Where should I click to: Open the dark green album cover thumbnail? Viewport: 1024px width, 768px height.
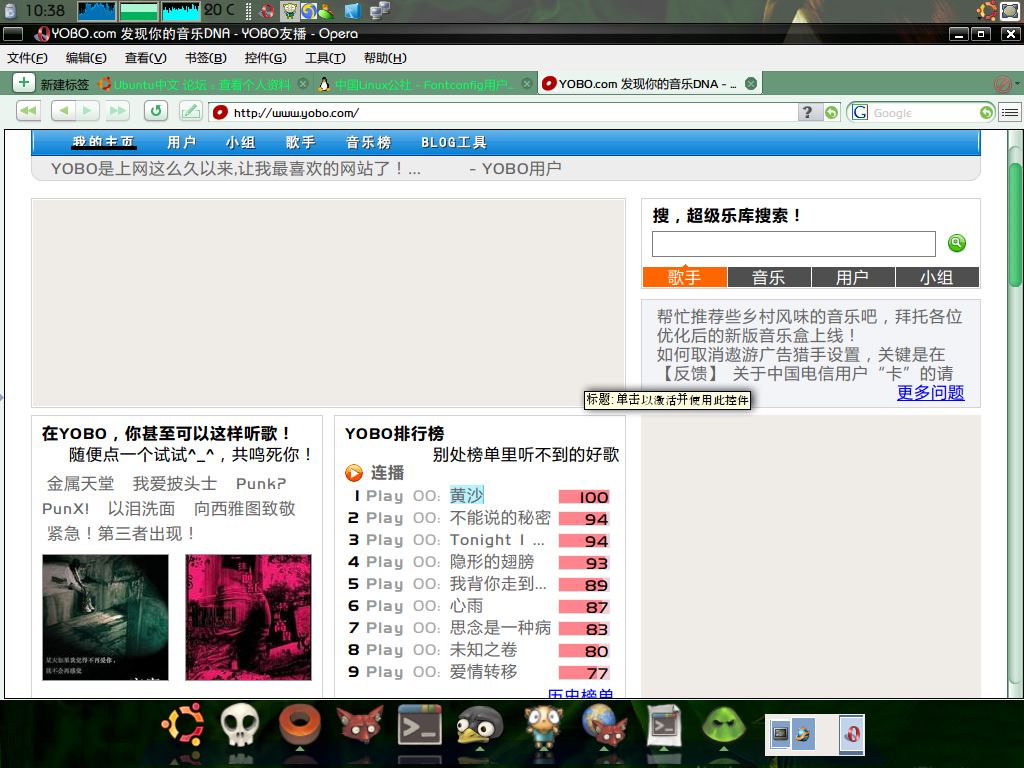coord(105,617)
